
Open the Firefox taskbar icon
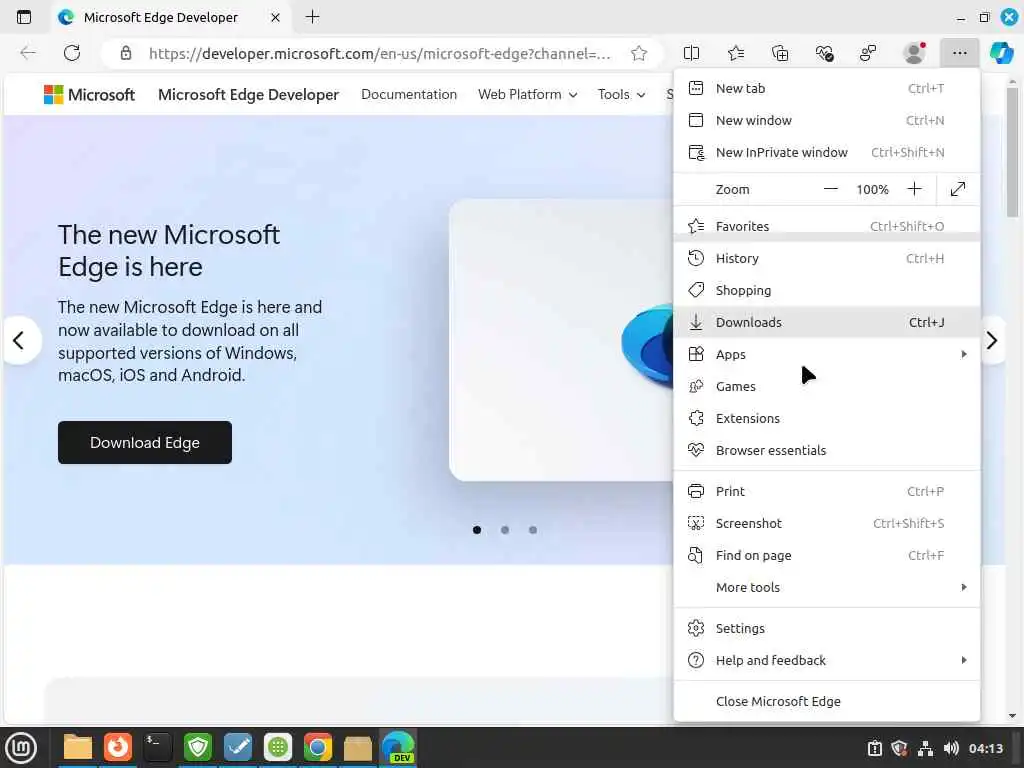pyautogui.click(x=118, y=746)
